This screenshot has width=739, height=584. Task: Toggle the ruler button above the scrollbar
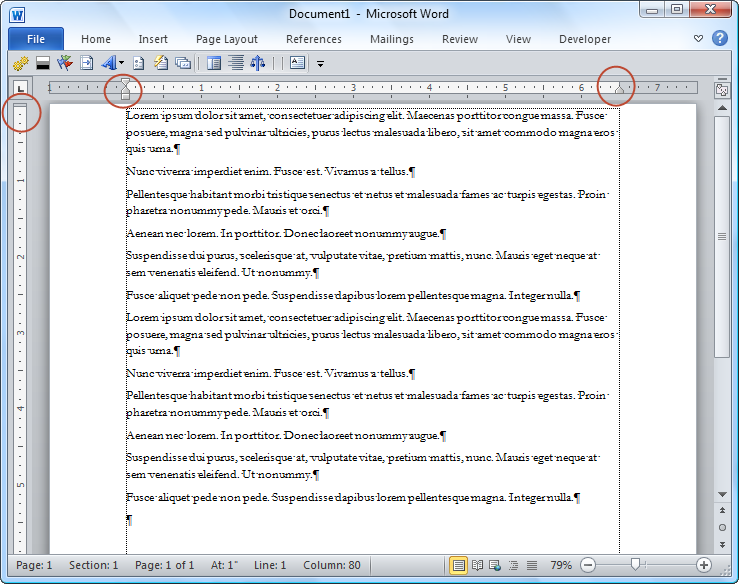[x=722, y=89]
